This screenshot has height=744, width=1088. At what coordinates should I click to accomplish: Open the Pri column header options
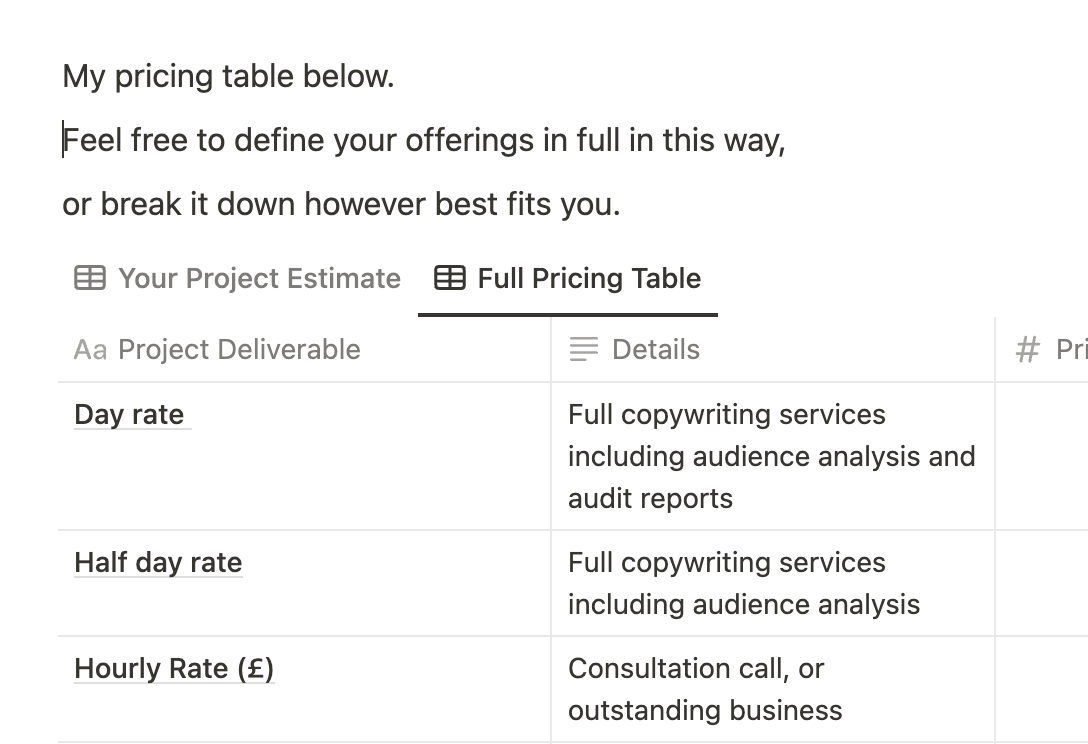[1042, 350]
